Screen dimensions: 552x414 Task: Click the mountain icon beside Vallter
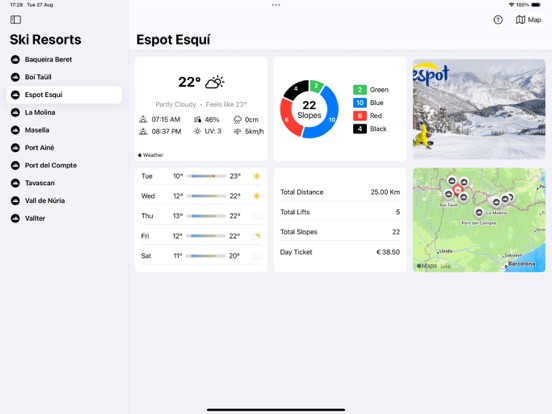coord(15,218)
